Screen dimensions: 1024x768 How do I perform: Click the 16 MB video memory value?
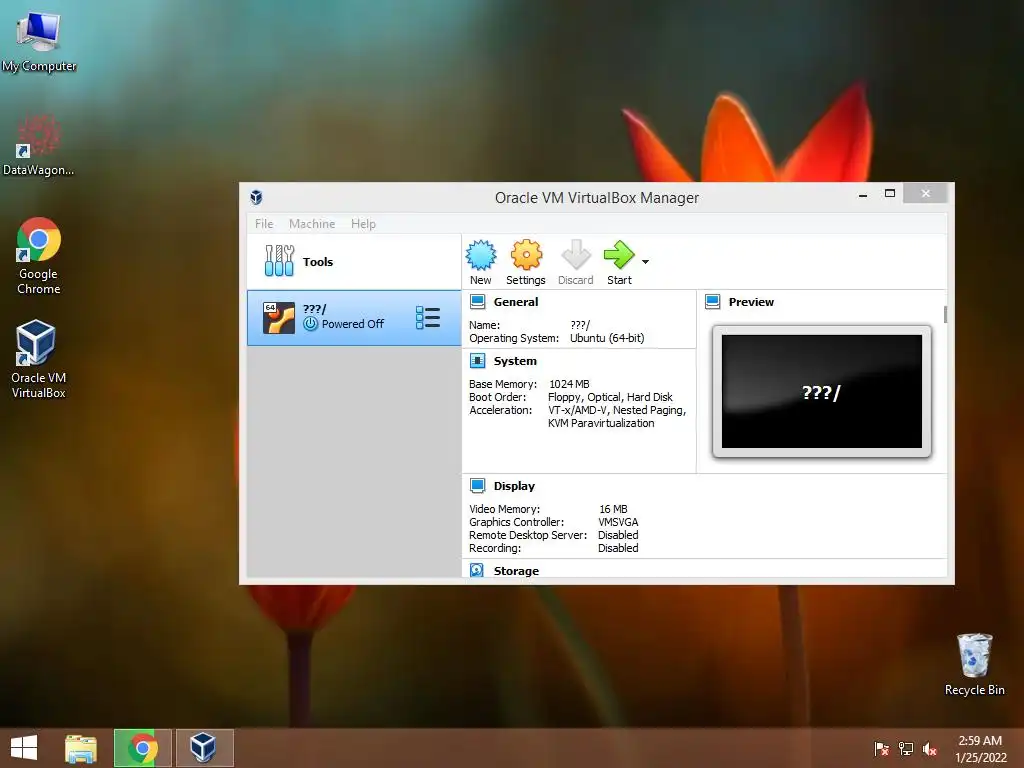pyautogui.click(x=613, y=509)
